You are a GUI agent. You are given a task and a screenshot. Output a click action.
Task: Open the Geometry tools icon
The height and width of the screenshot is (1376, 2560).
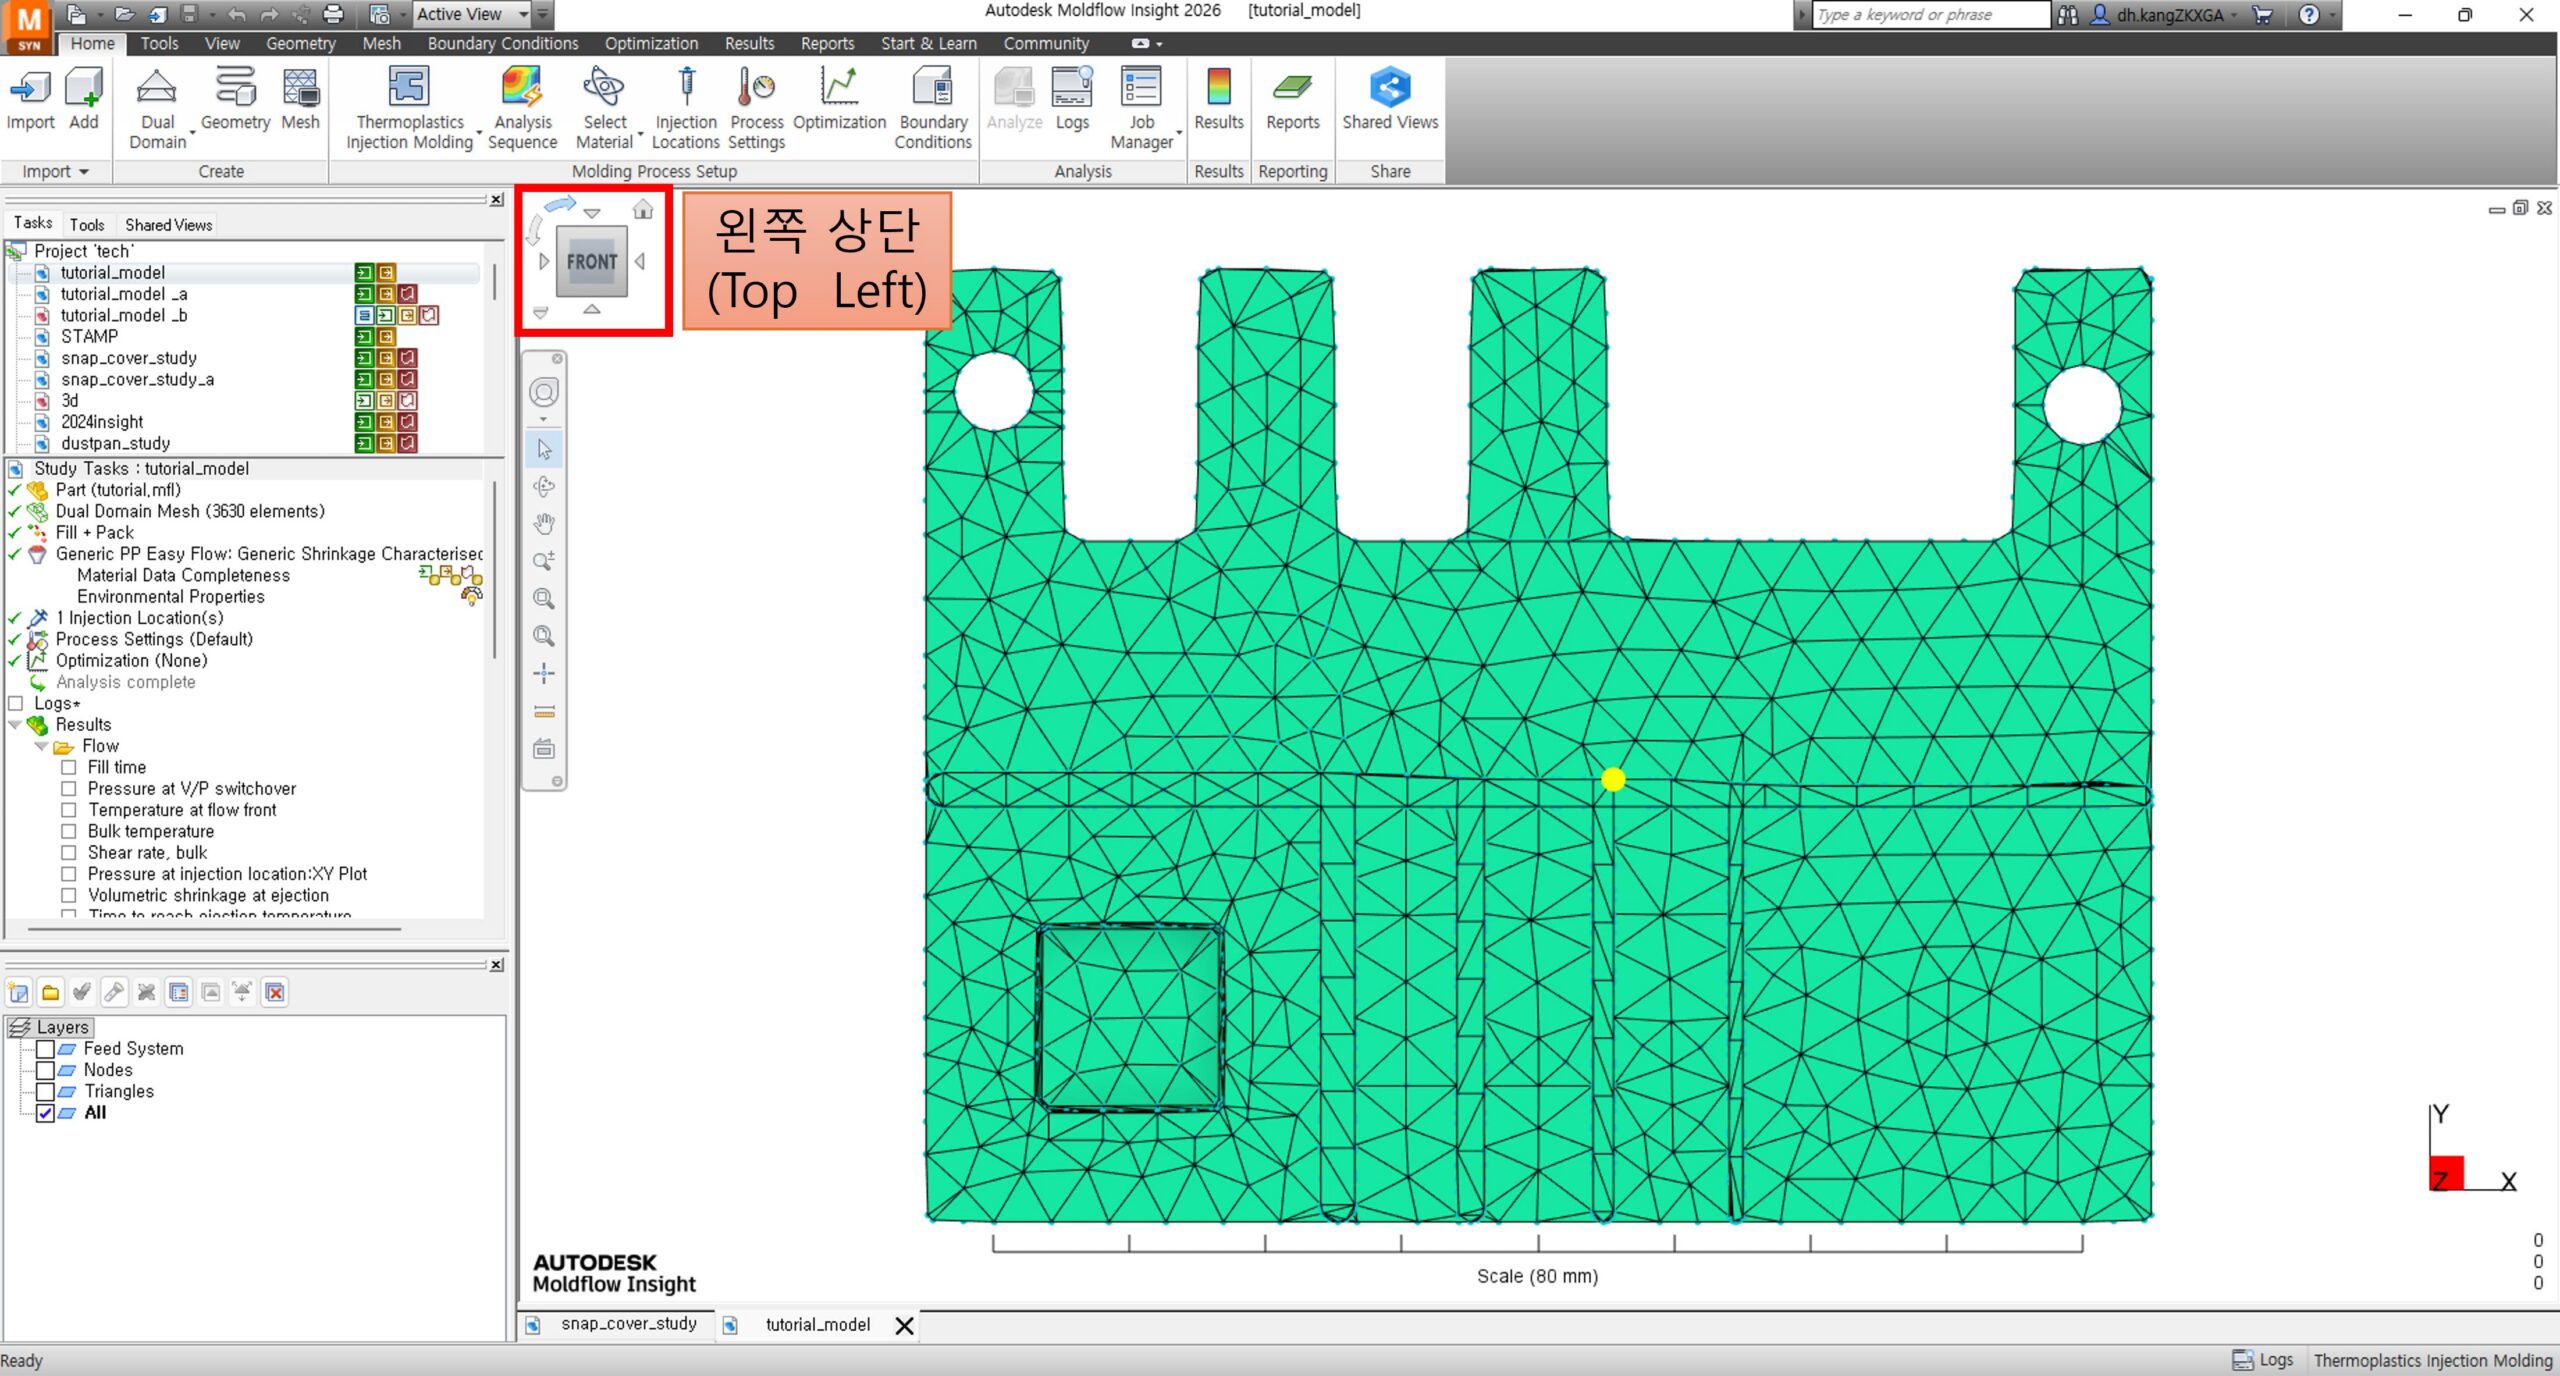tap(235, 88)
